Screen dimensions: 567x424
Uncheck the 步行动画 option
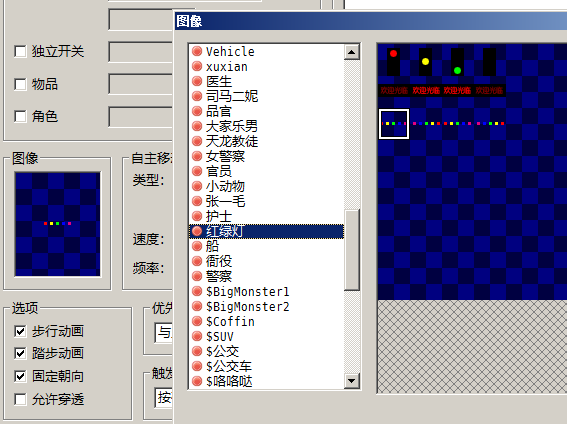click(20, 331)
